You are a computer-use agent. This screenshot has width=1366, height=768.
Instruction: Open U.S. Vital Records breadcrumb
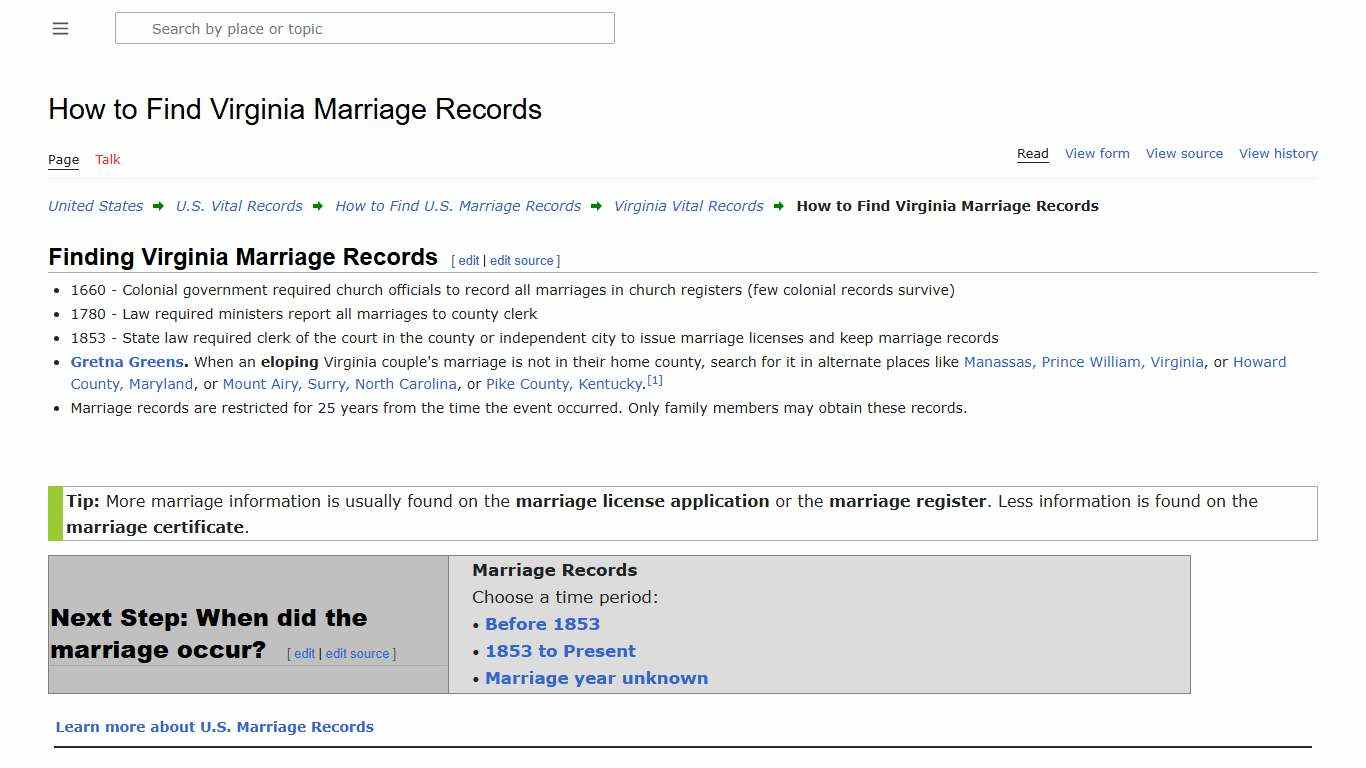tap(239, 206)
